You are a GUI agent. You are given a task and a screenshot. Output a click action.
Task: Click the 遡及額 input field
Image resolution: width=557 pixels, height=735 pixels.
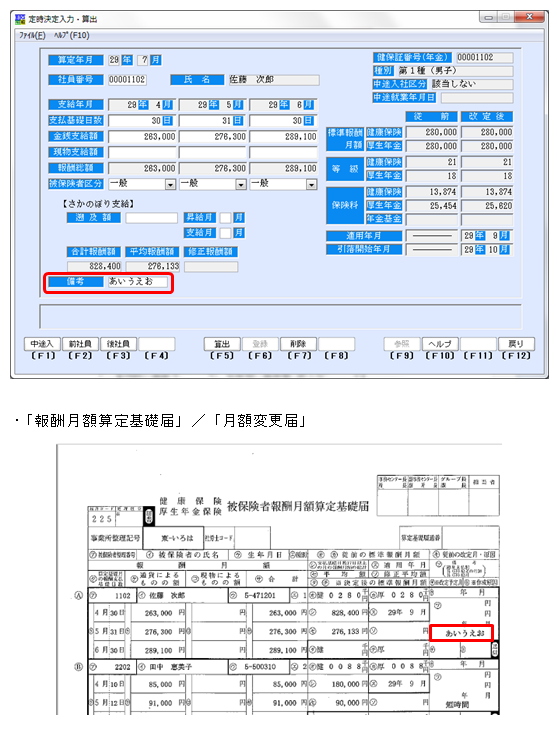pyautogui.click(x=151, y=218)
